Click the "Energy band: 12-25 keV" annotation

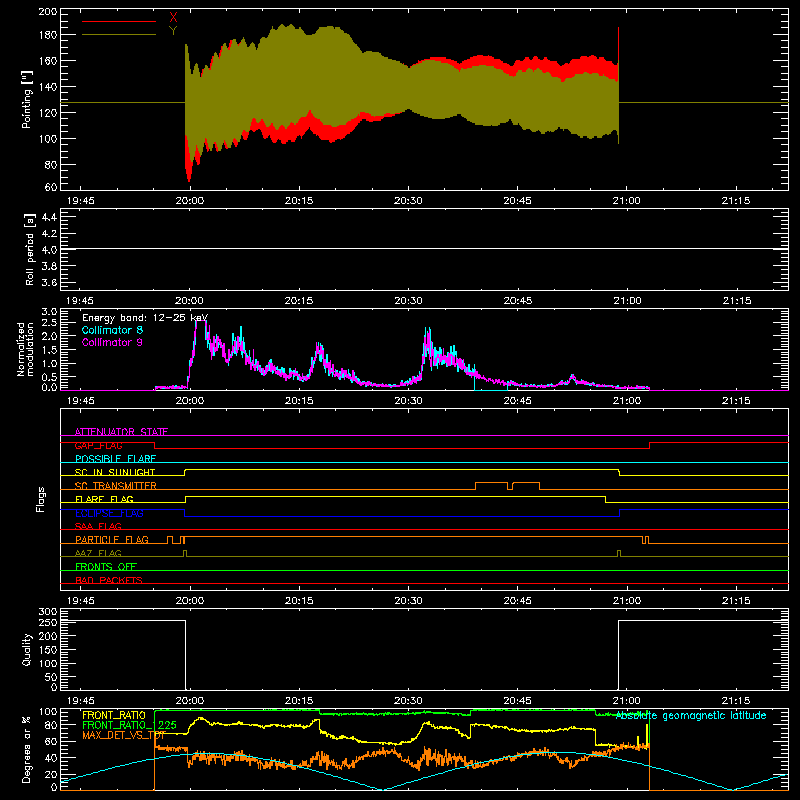145,318
